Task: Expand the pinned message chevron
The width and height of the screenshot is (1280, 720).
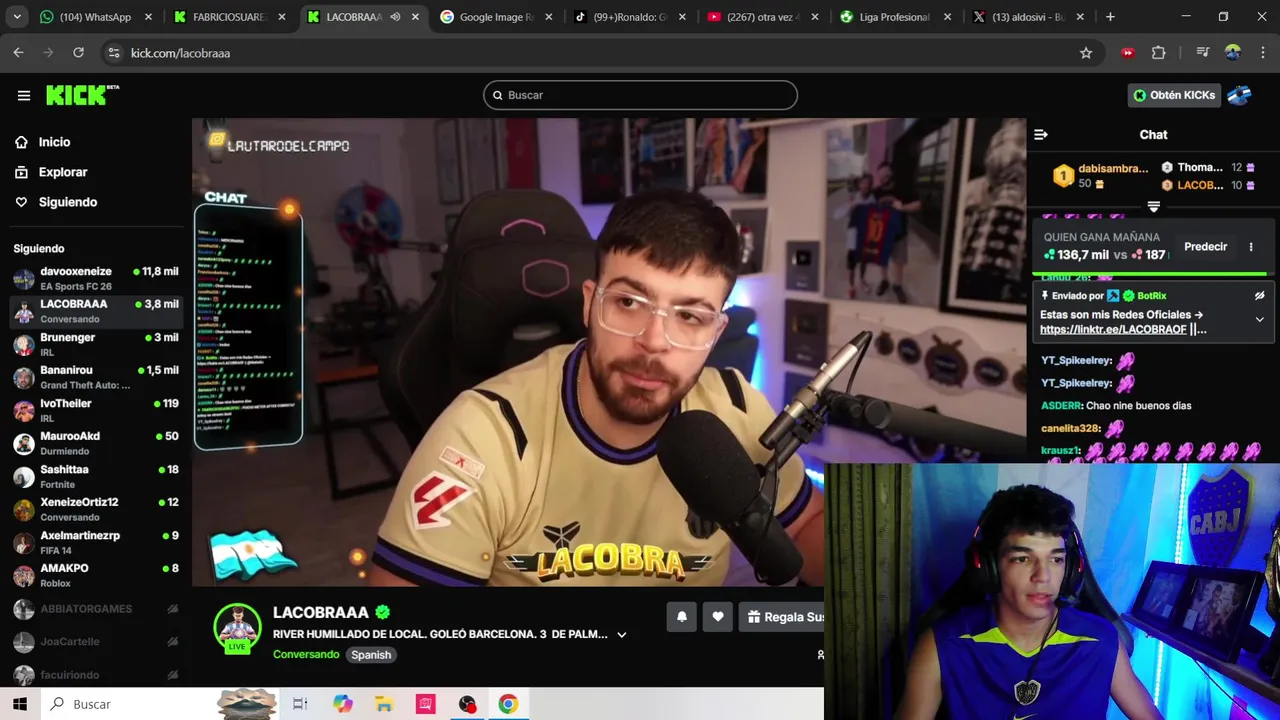Action: point(1259,320)
